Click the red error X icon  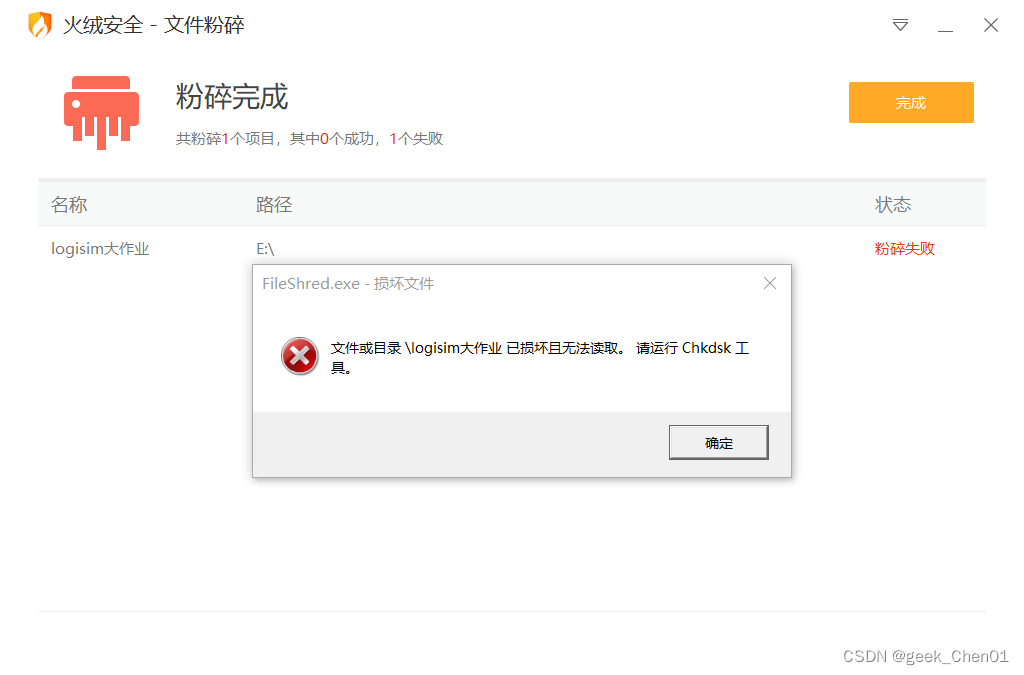299,356
